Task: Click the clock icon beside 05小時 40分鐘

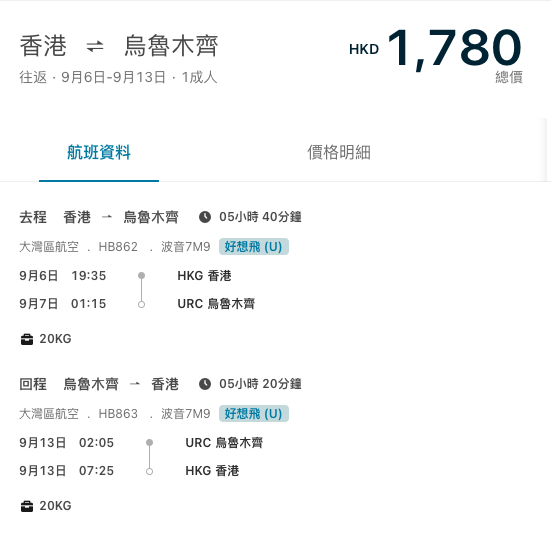Action: tap(205, 217)
